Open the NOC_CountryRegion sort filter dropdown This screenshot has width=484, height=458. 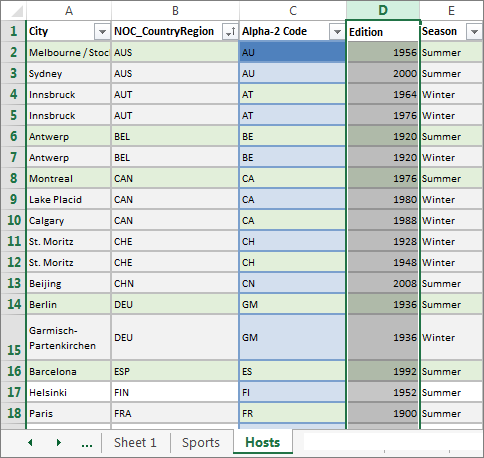(x=230, y=32)
